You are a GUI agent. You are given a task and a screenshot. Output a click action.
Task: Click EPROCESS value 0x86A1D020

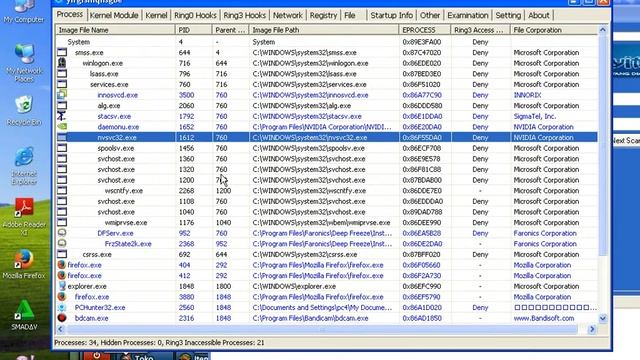[422, 307]
